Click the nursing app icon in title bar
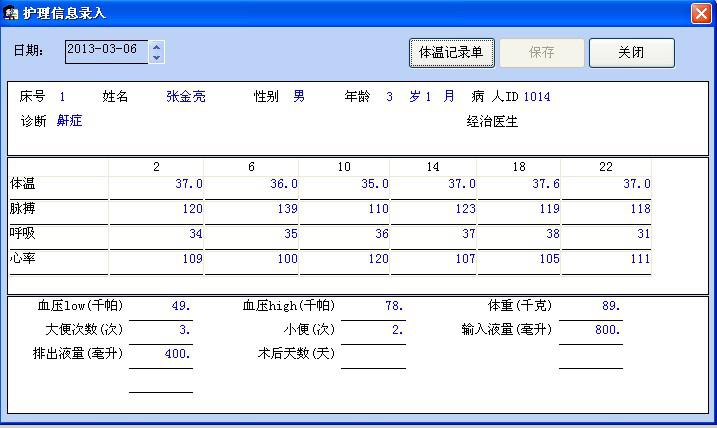Image resolution: width=717 pixels, height=428 pixels. pos(11,13)
